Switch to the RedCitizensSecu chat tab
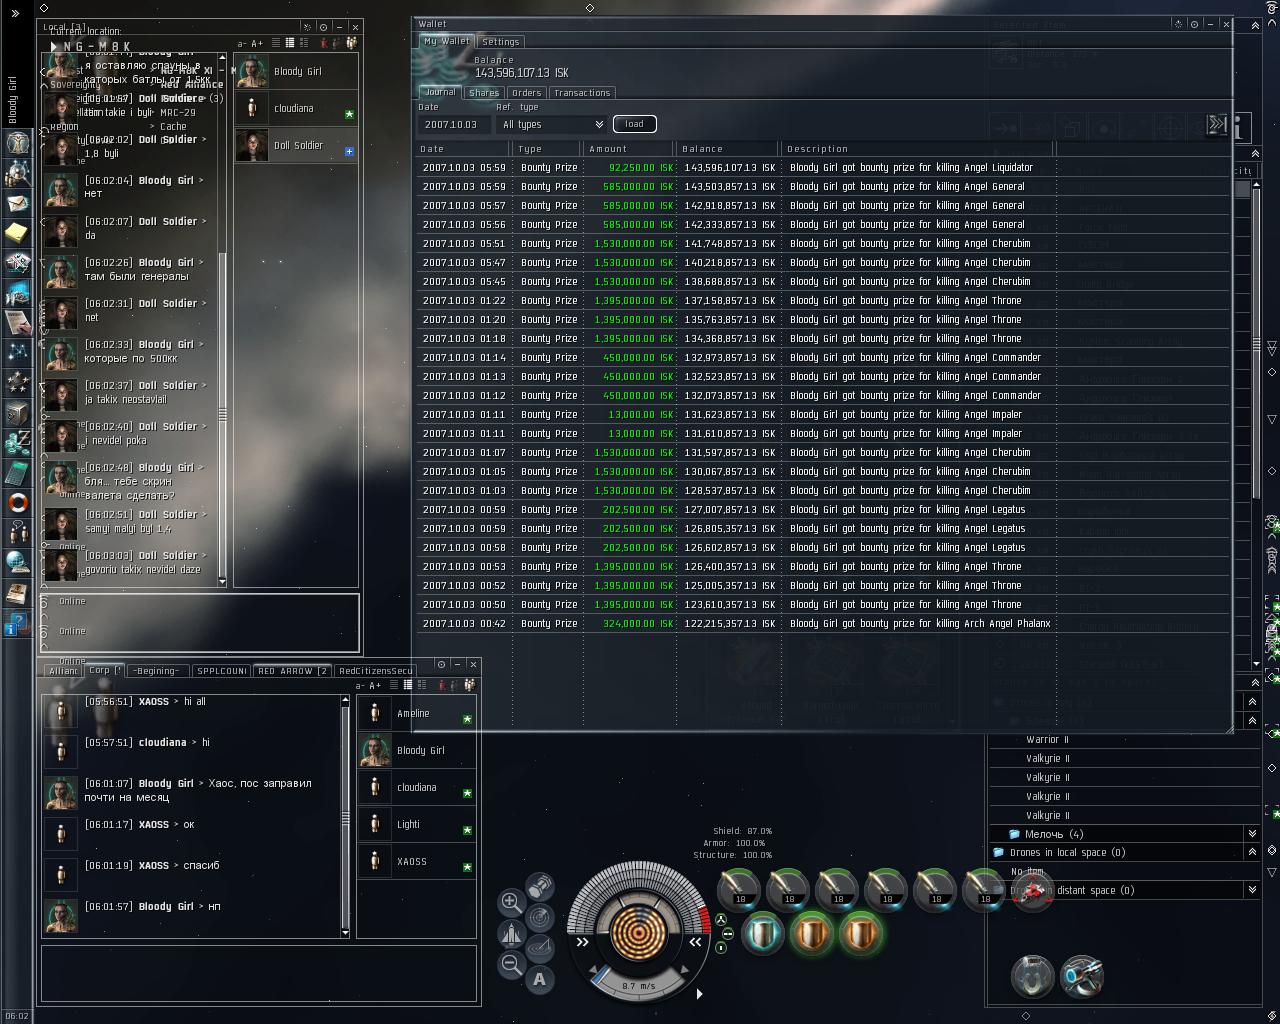 point(375,671)
